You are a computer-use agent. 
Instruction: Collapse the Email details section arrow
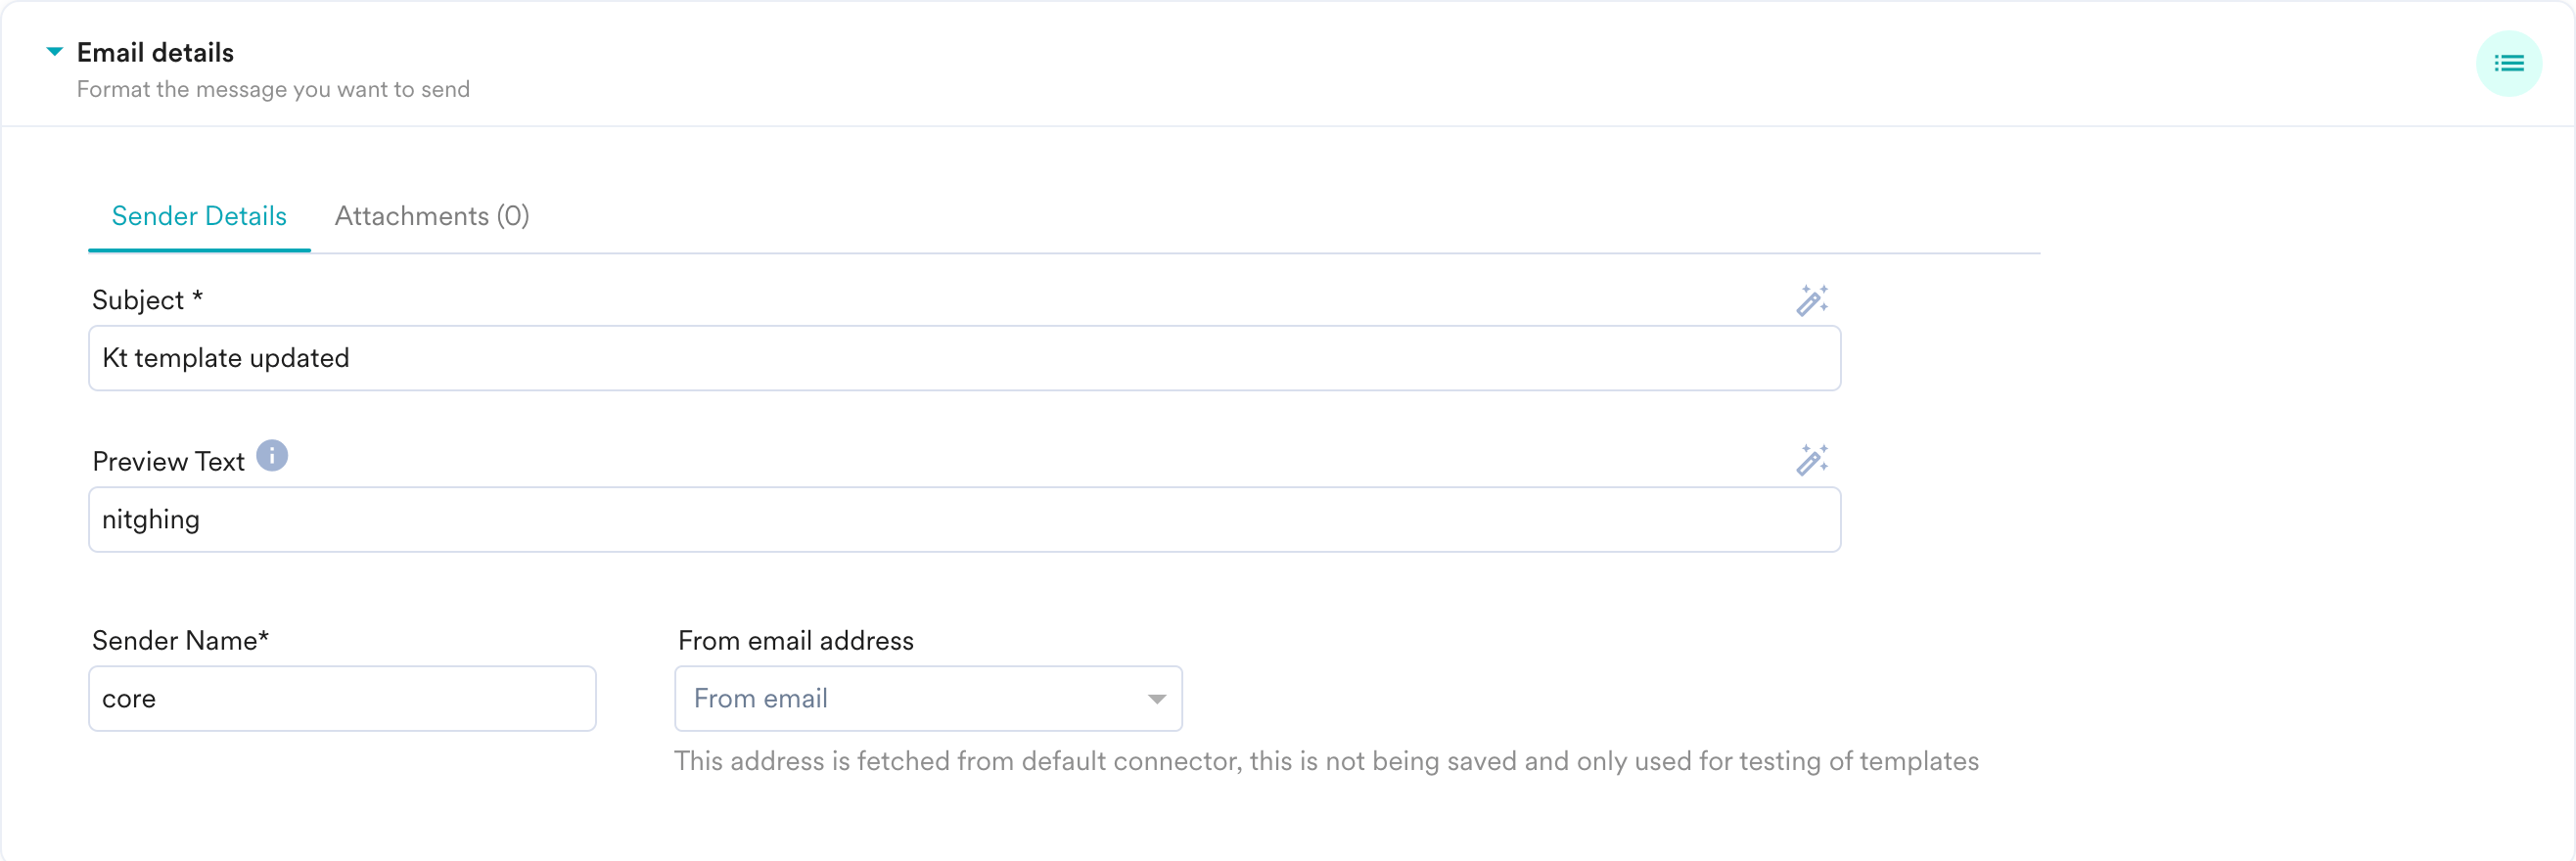55,51
